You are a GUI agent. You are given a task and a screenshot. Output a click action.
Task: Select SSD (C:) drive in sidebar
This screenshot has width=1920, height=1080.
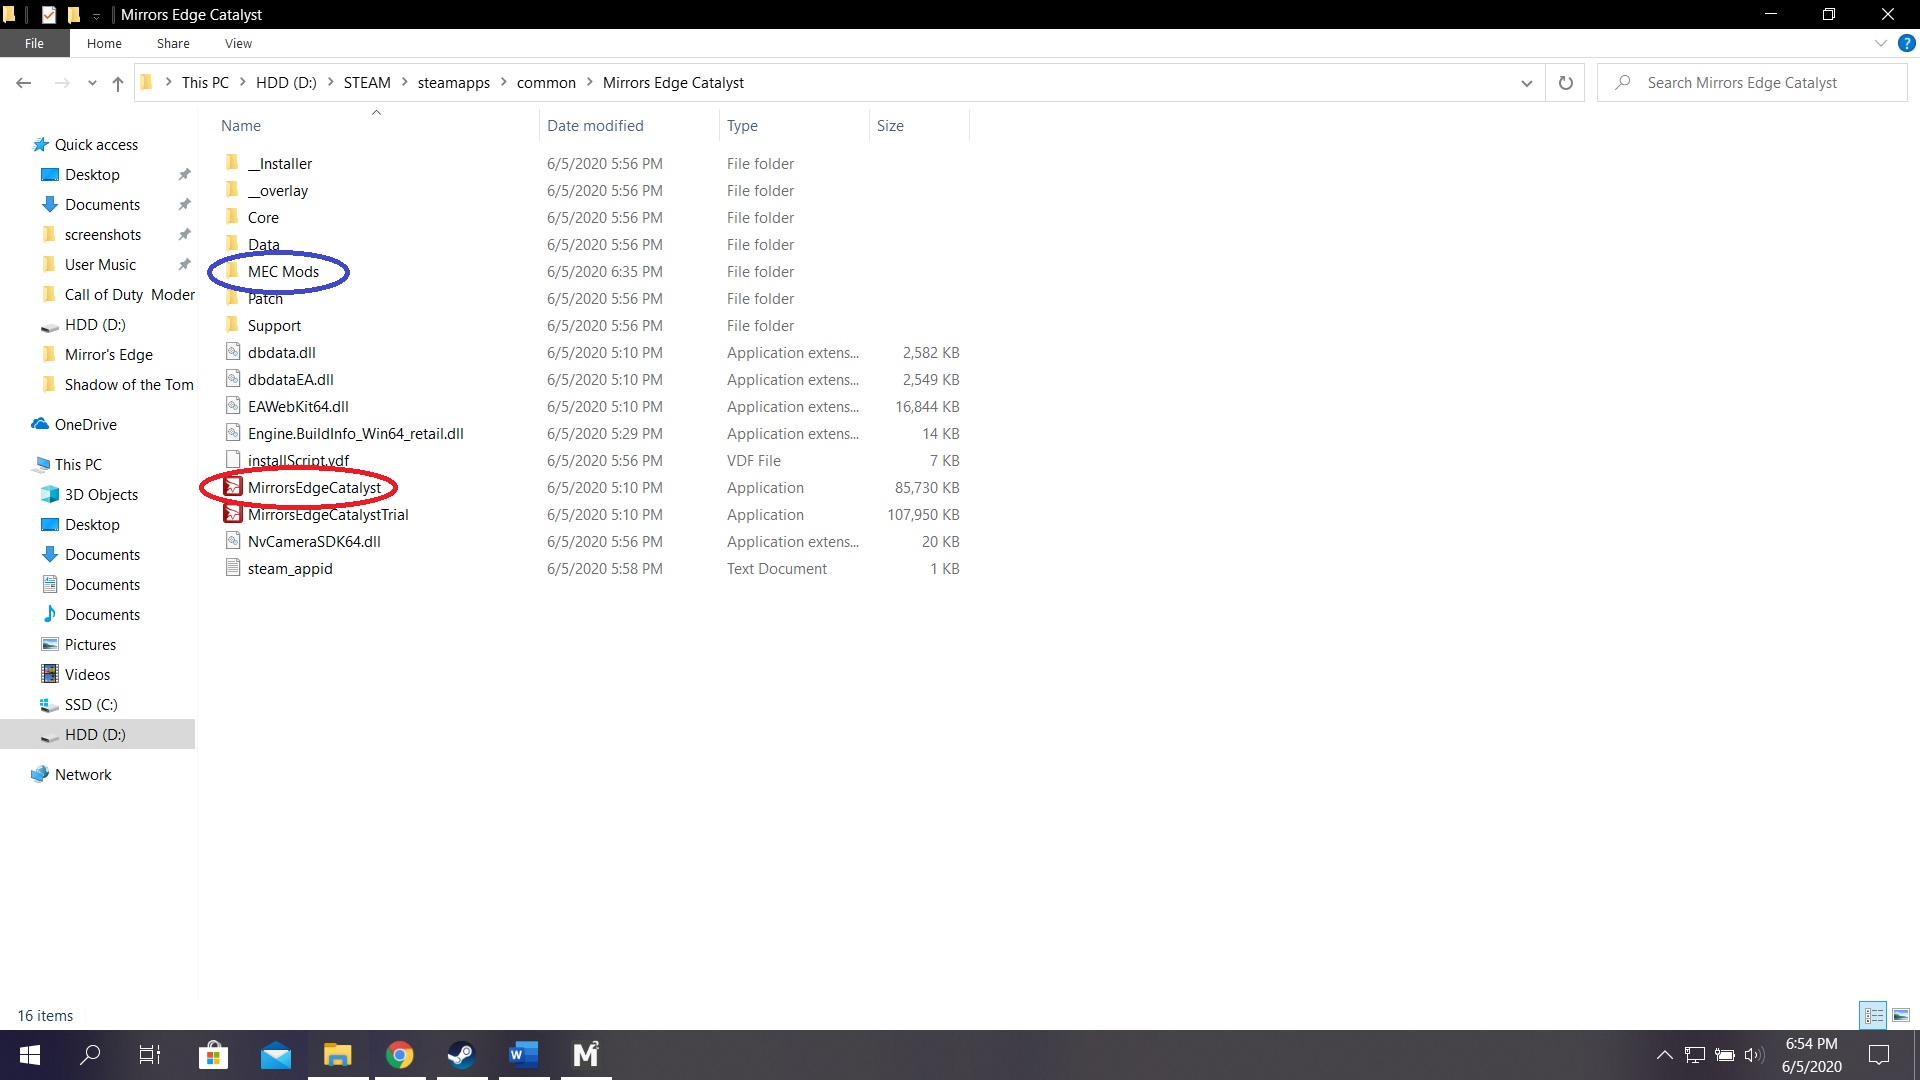tap(91, 705)
